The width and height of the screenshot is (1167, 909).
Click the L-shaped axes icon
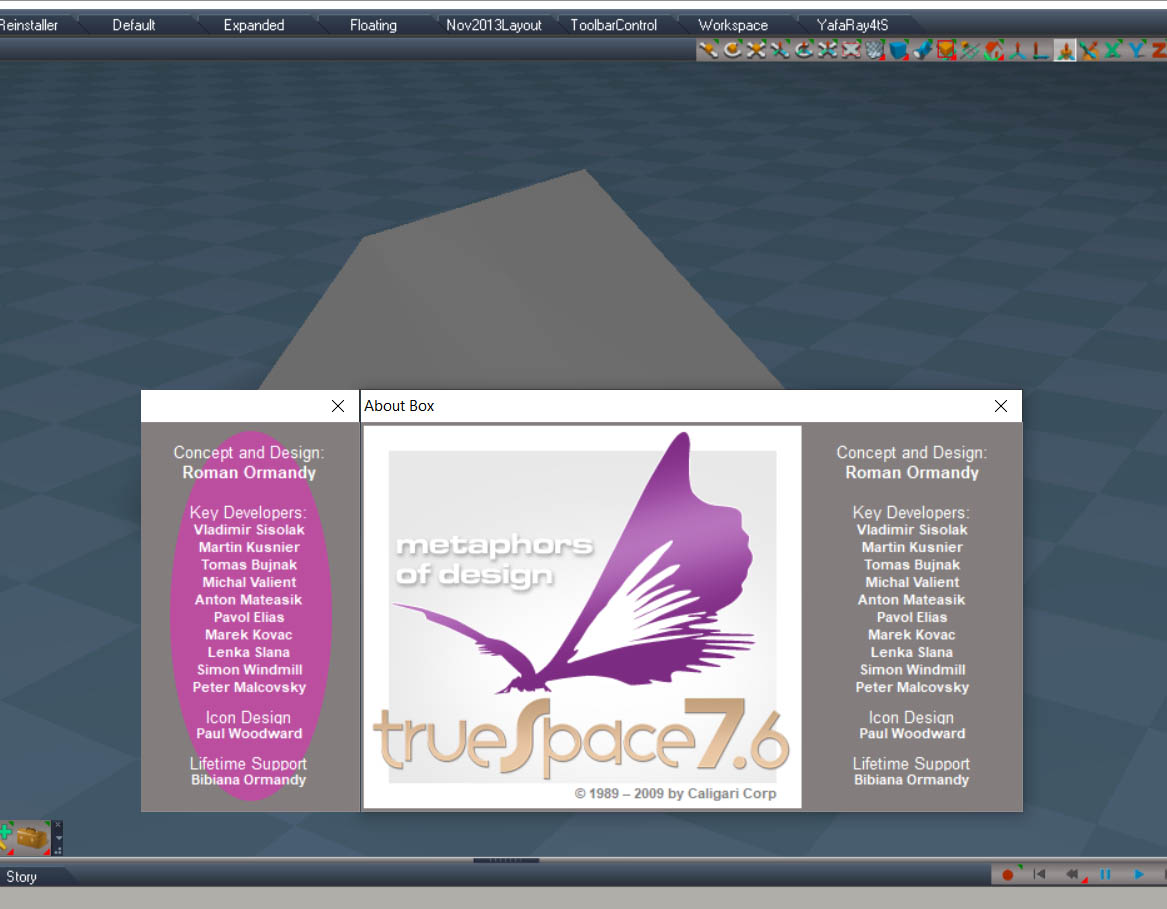pos(1041,50)
